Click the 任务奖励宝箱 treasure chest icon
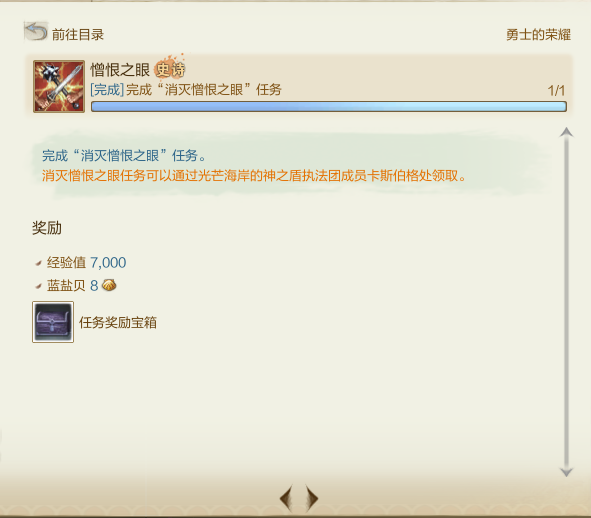 [53, 322]
